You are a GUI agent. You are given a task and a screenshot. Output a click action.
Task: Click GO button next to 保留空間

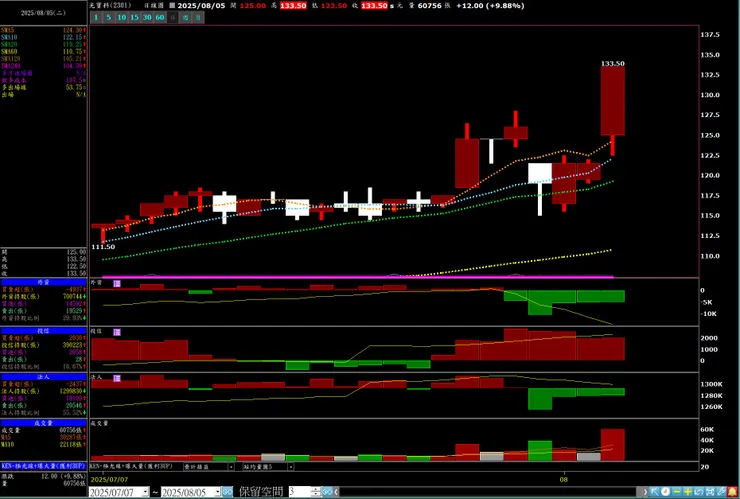point(327,492)
